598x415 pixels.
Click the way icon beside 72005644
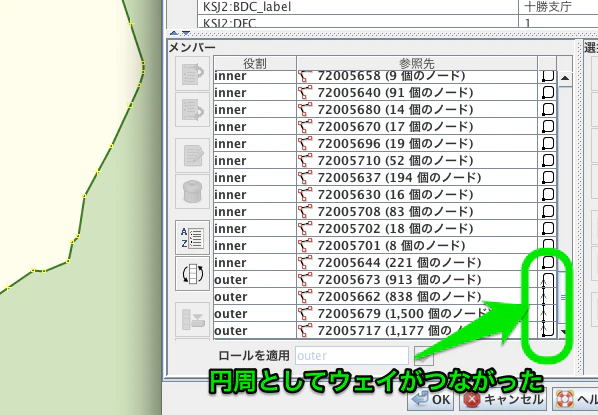coord(305,262)
